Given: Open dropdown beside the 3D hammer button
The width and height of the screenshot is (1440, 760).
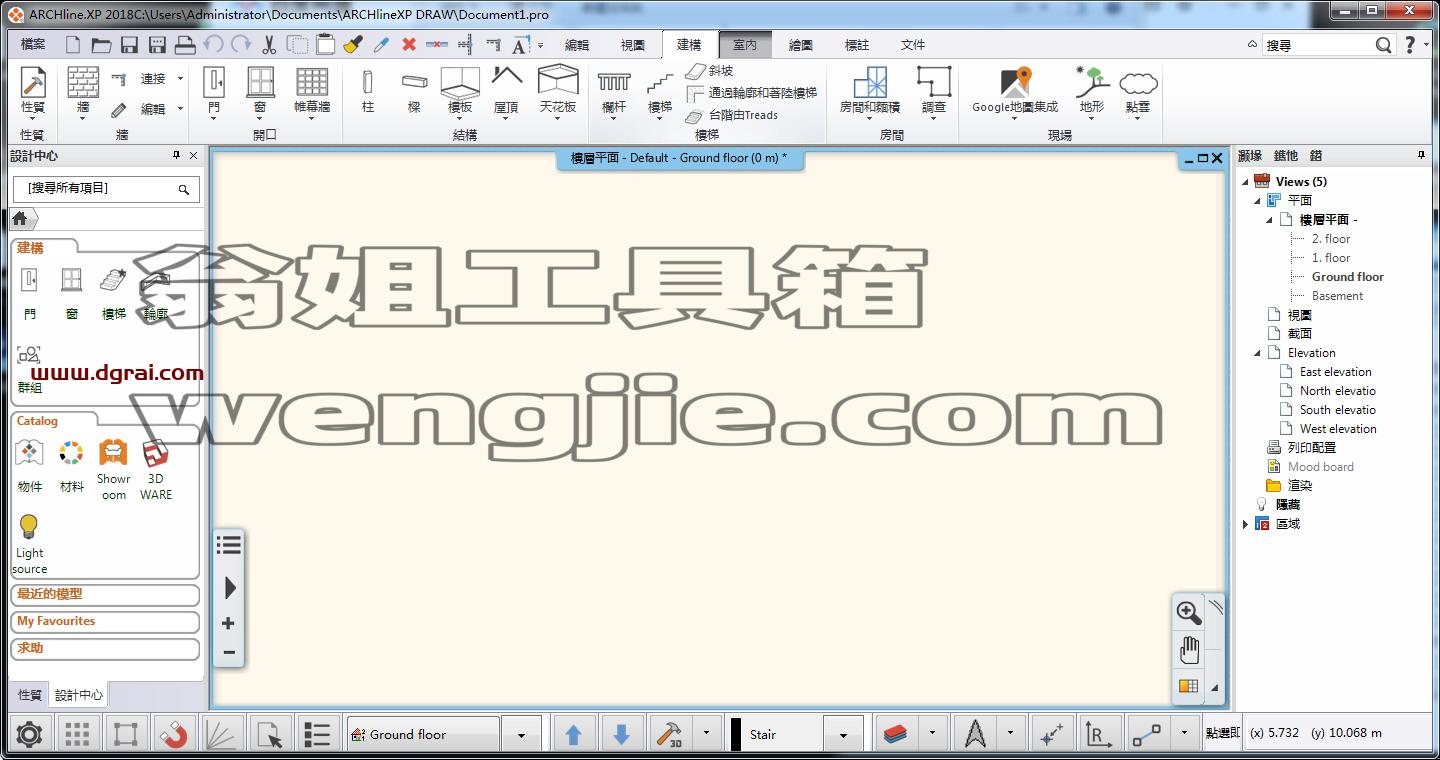Looking at the screenshot, I should 706,735.
